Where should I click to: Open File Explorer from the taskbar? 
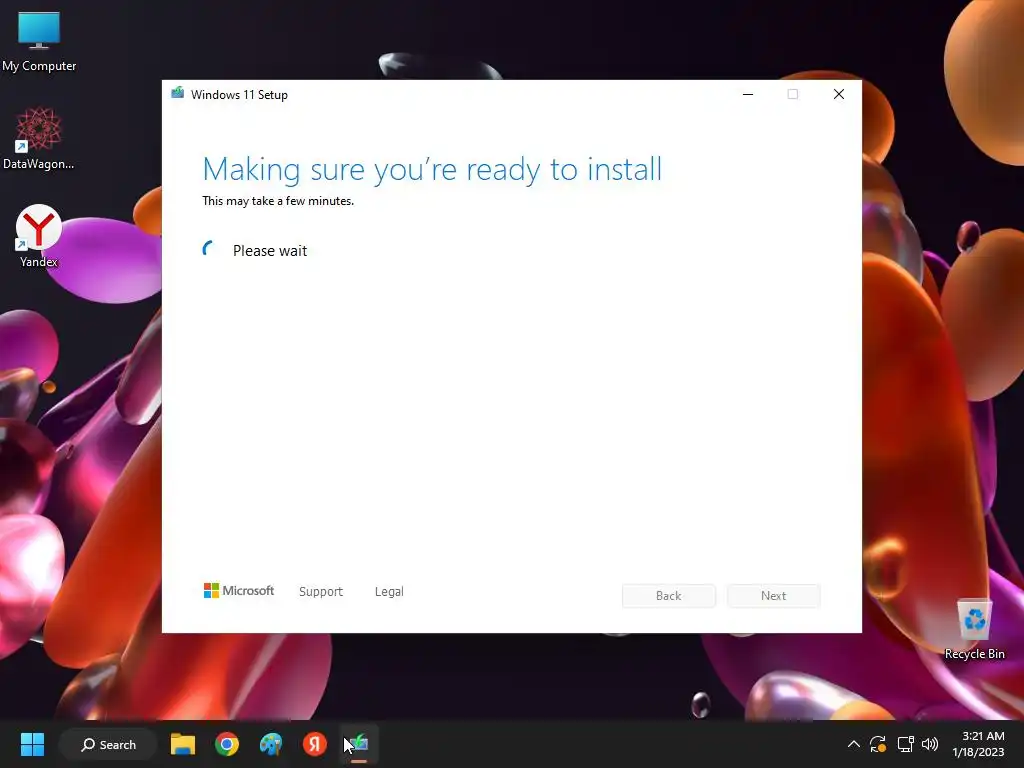[183, 744]
